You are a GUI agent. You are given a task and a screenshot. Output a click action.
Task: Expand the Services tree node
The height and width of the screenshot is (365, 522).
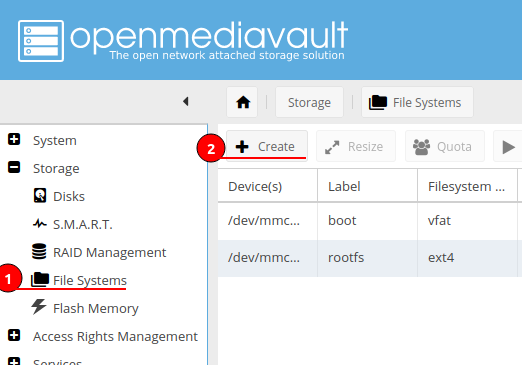click(14, 361)
